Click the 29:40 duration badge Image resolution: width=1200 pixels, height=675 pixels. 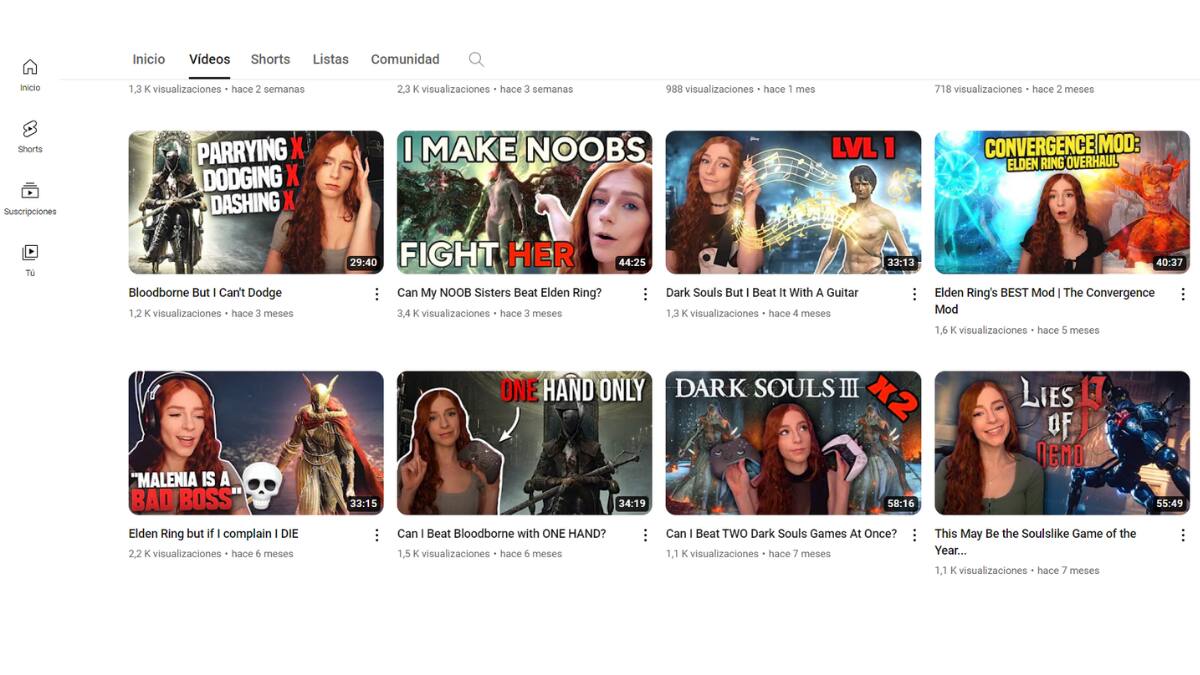click(x=362, y=263)
